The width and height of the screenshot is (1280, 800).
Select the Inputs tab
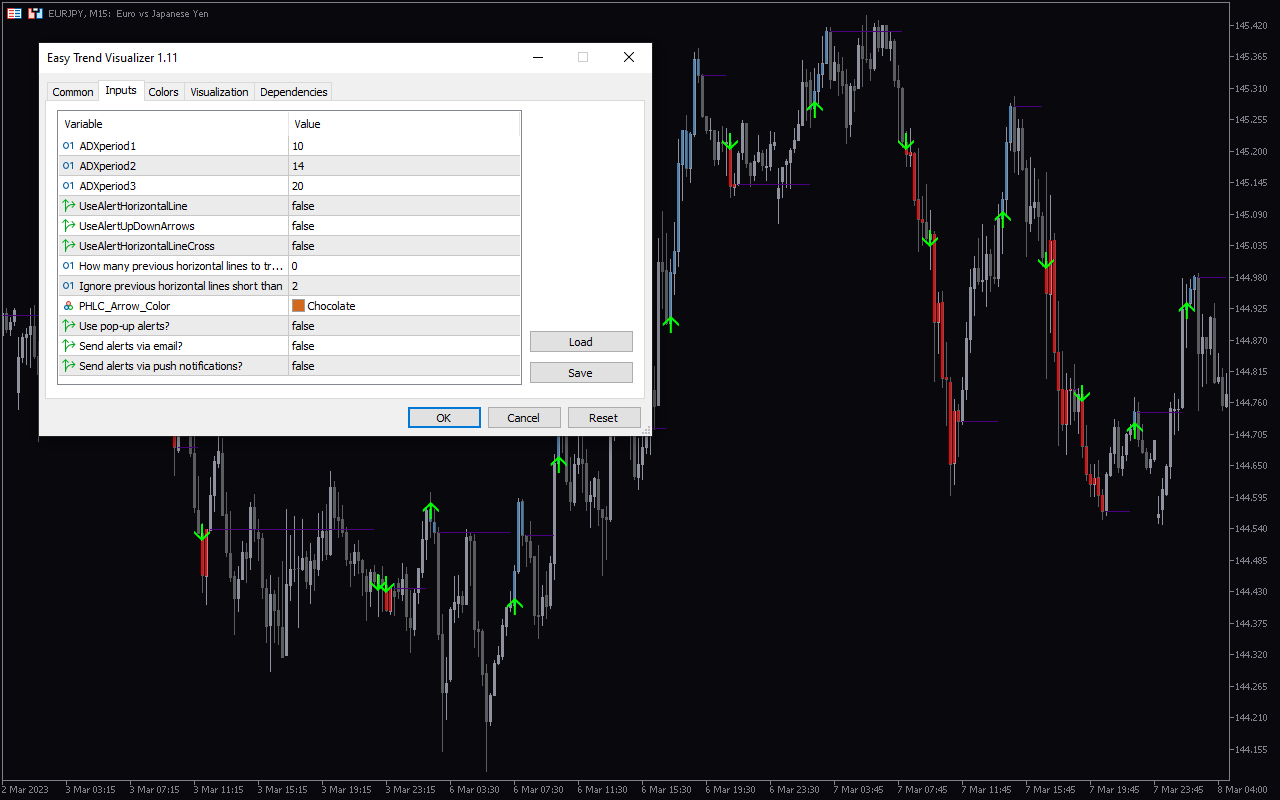pyautogui.click(x=121, y=91)
